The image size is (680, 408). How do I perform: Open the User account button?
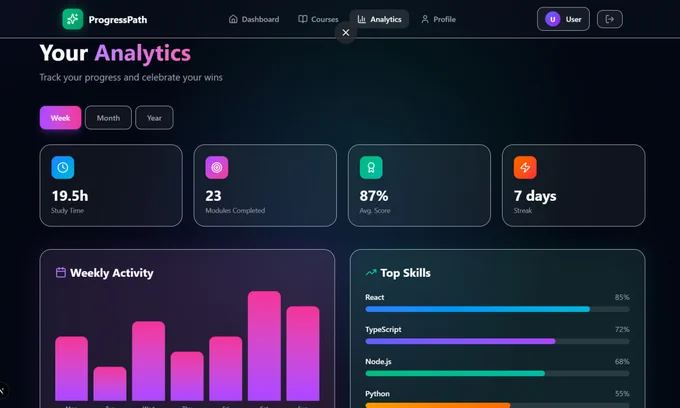[563, 19]
